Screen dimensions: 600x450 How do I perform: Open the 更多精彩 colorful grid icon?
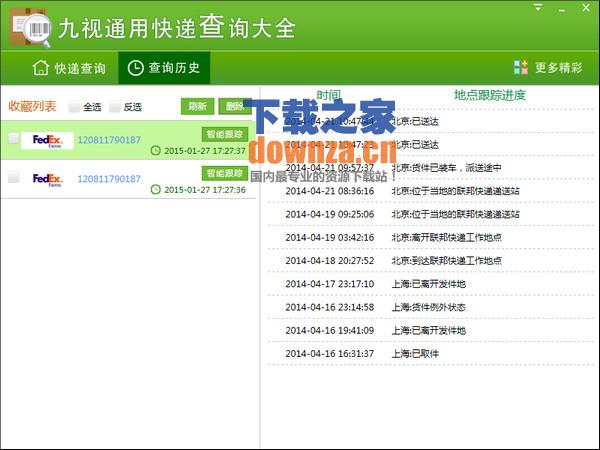click(521, 68)
